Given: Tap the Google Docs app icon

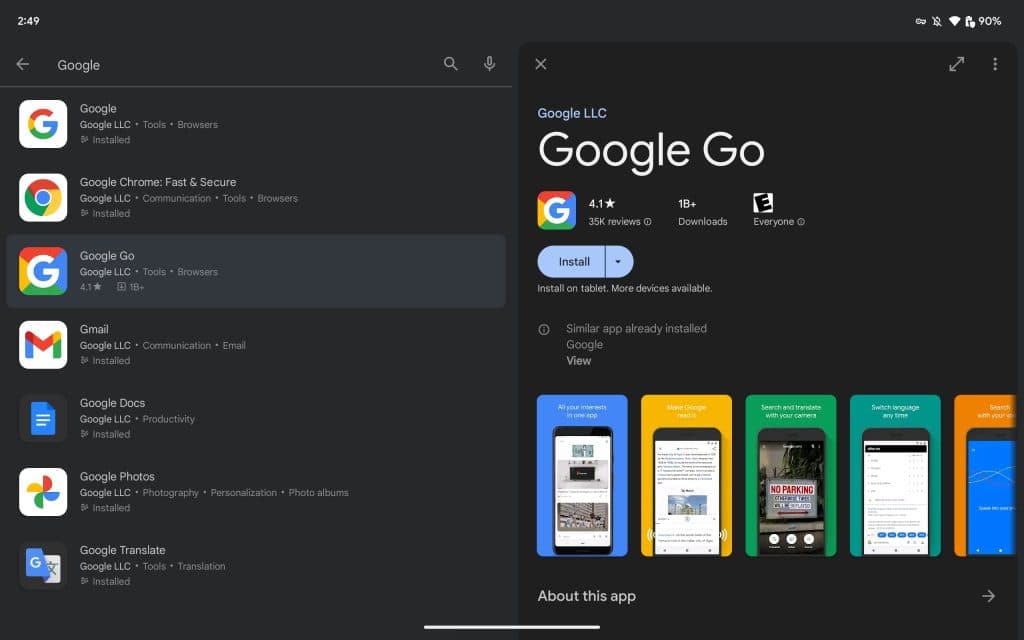Looking at the screenshot, I should coord(43,418).
